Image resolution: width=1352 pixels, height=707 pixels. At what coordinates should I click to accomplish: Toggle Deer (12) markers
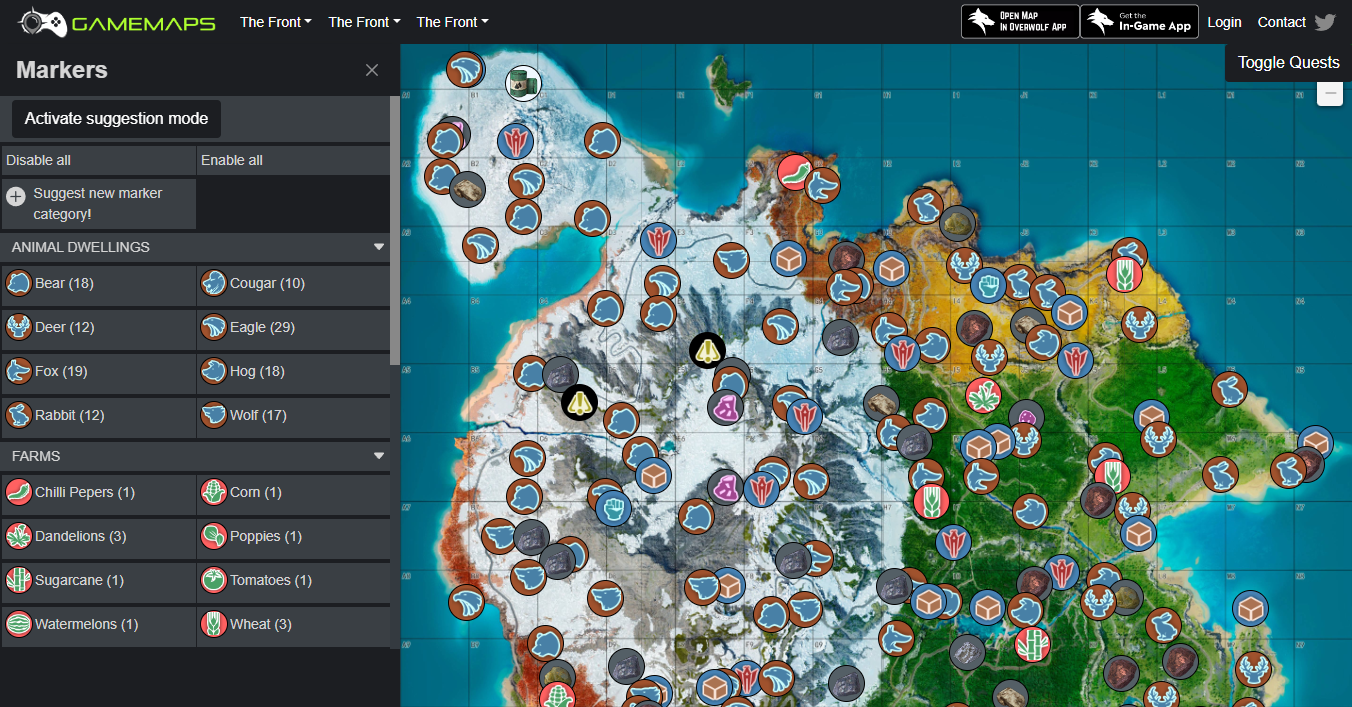click(99, 327)
